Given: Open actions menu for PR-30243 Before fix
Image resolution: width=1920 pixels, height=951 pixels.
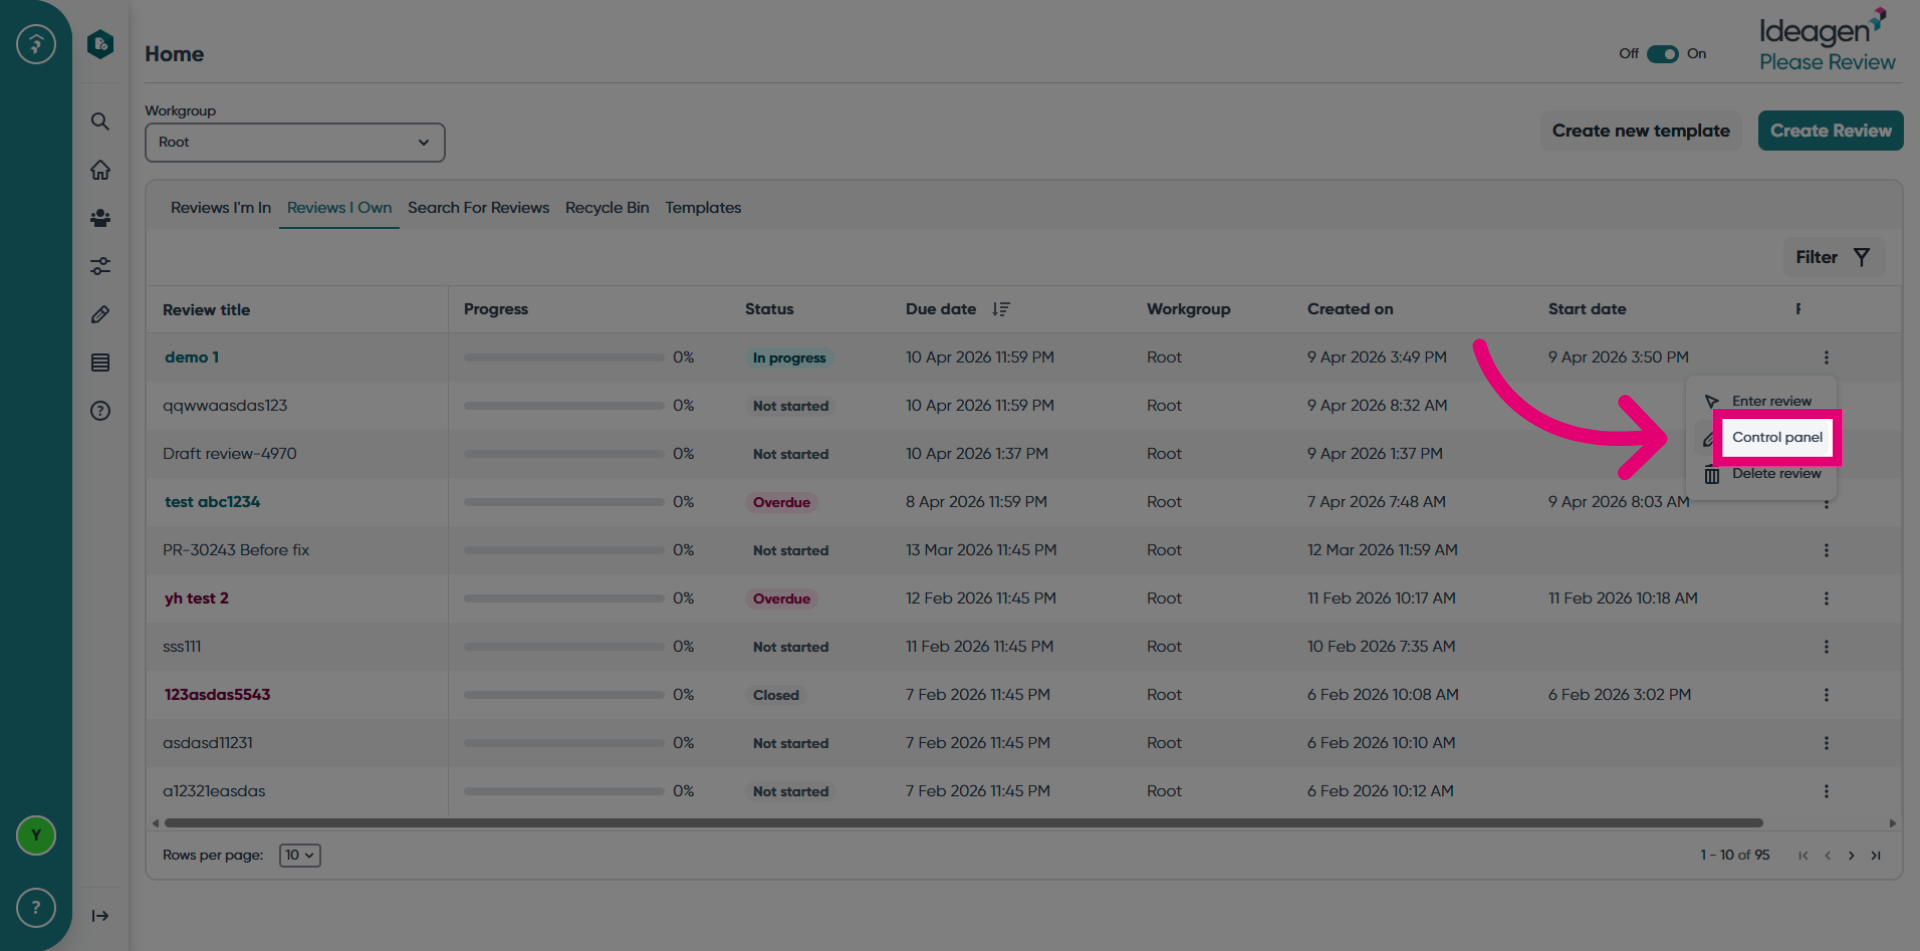Looking at the screenshot, I should [1826, 550].
